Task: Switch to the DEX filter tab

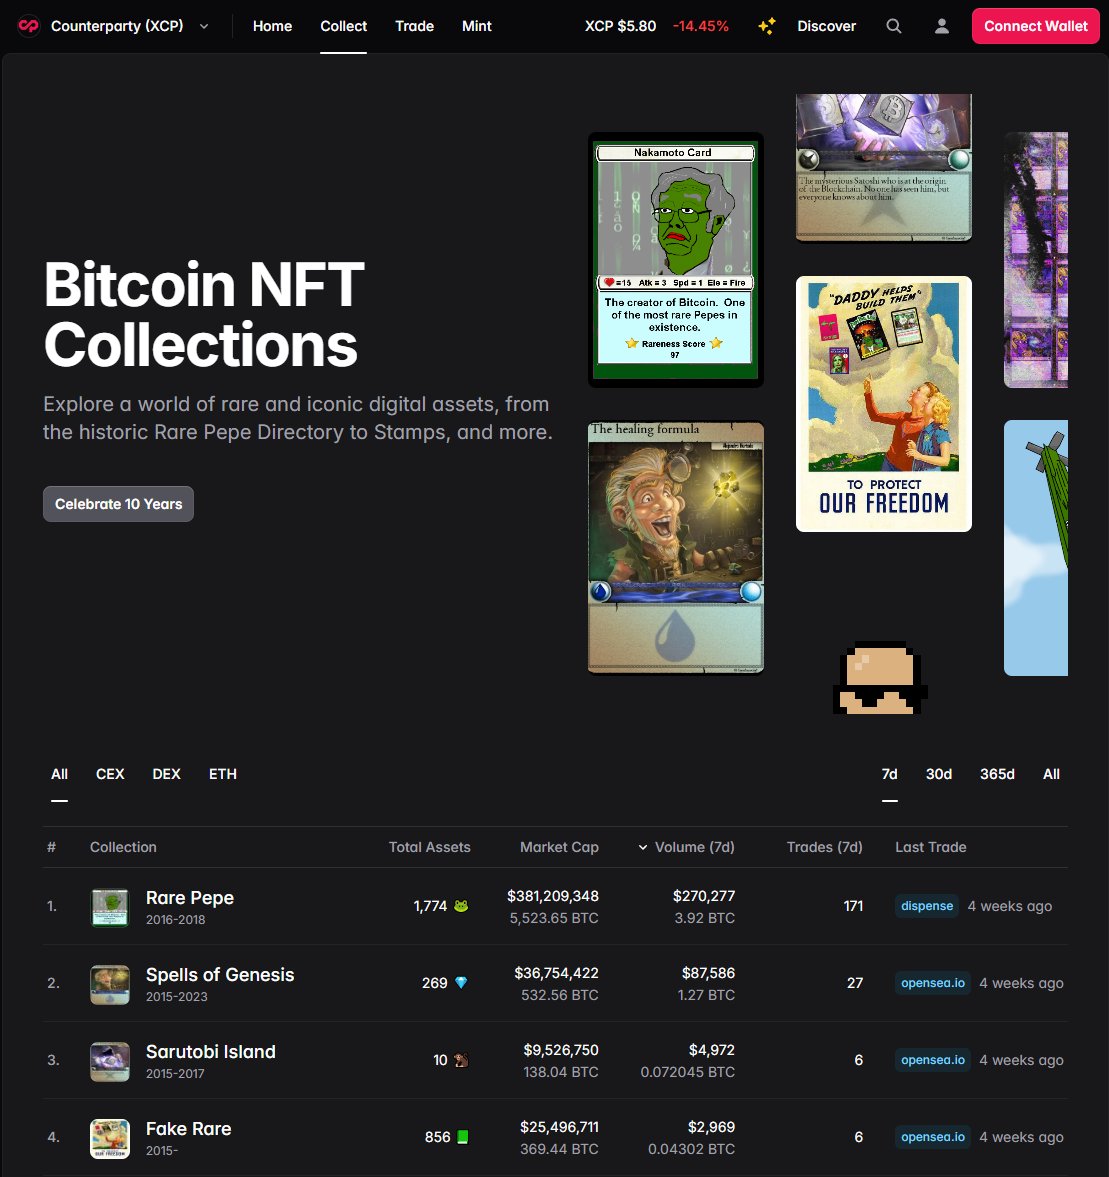Action: tap(167, 774)
